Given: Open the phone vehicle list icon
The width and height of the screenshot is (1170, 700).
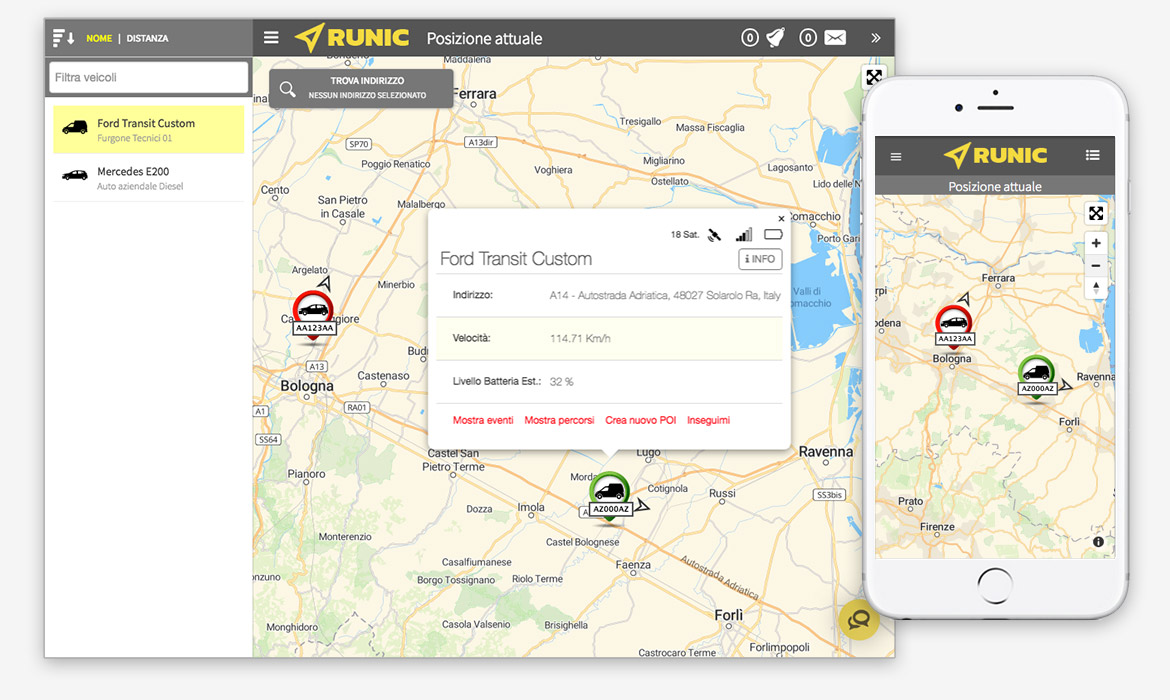Looking at the screenshot, I should coord(1092,155).
